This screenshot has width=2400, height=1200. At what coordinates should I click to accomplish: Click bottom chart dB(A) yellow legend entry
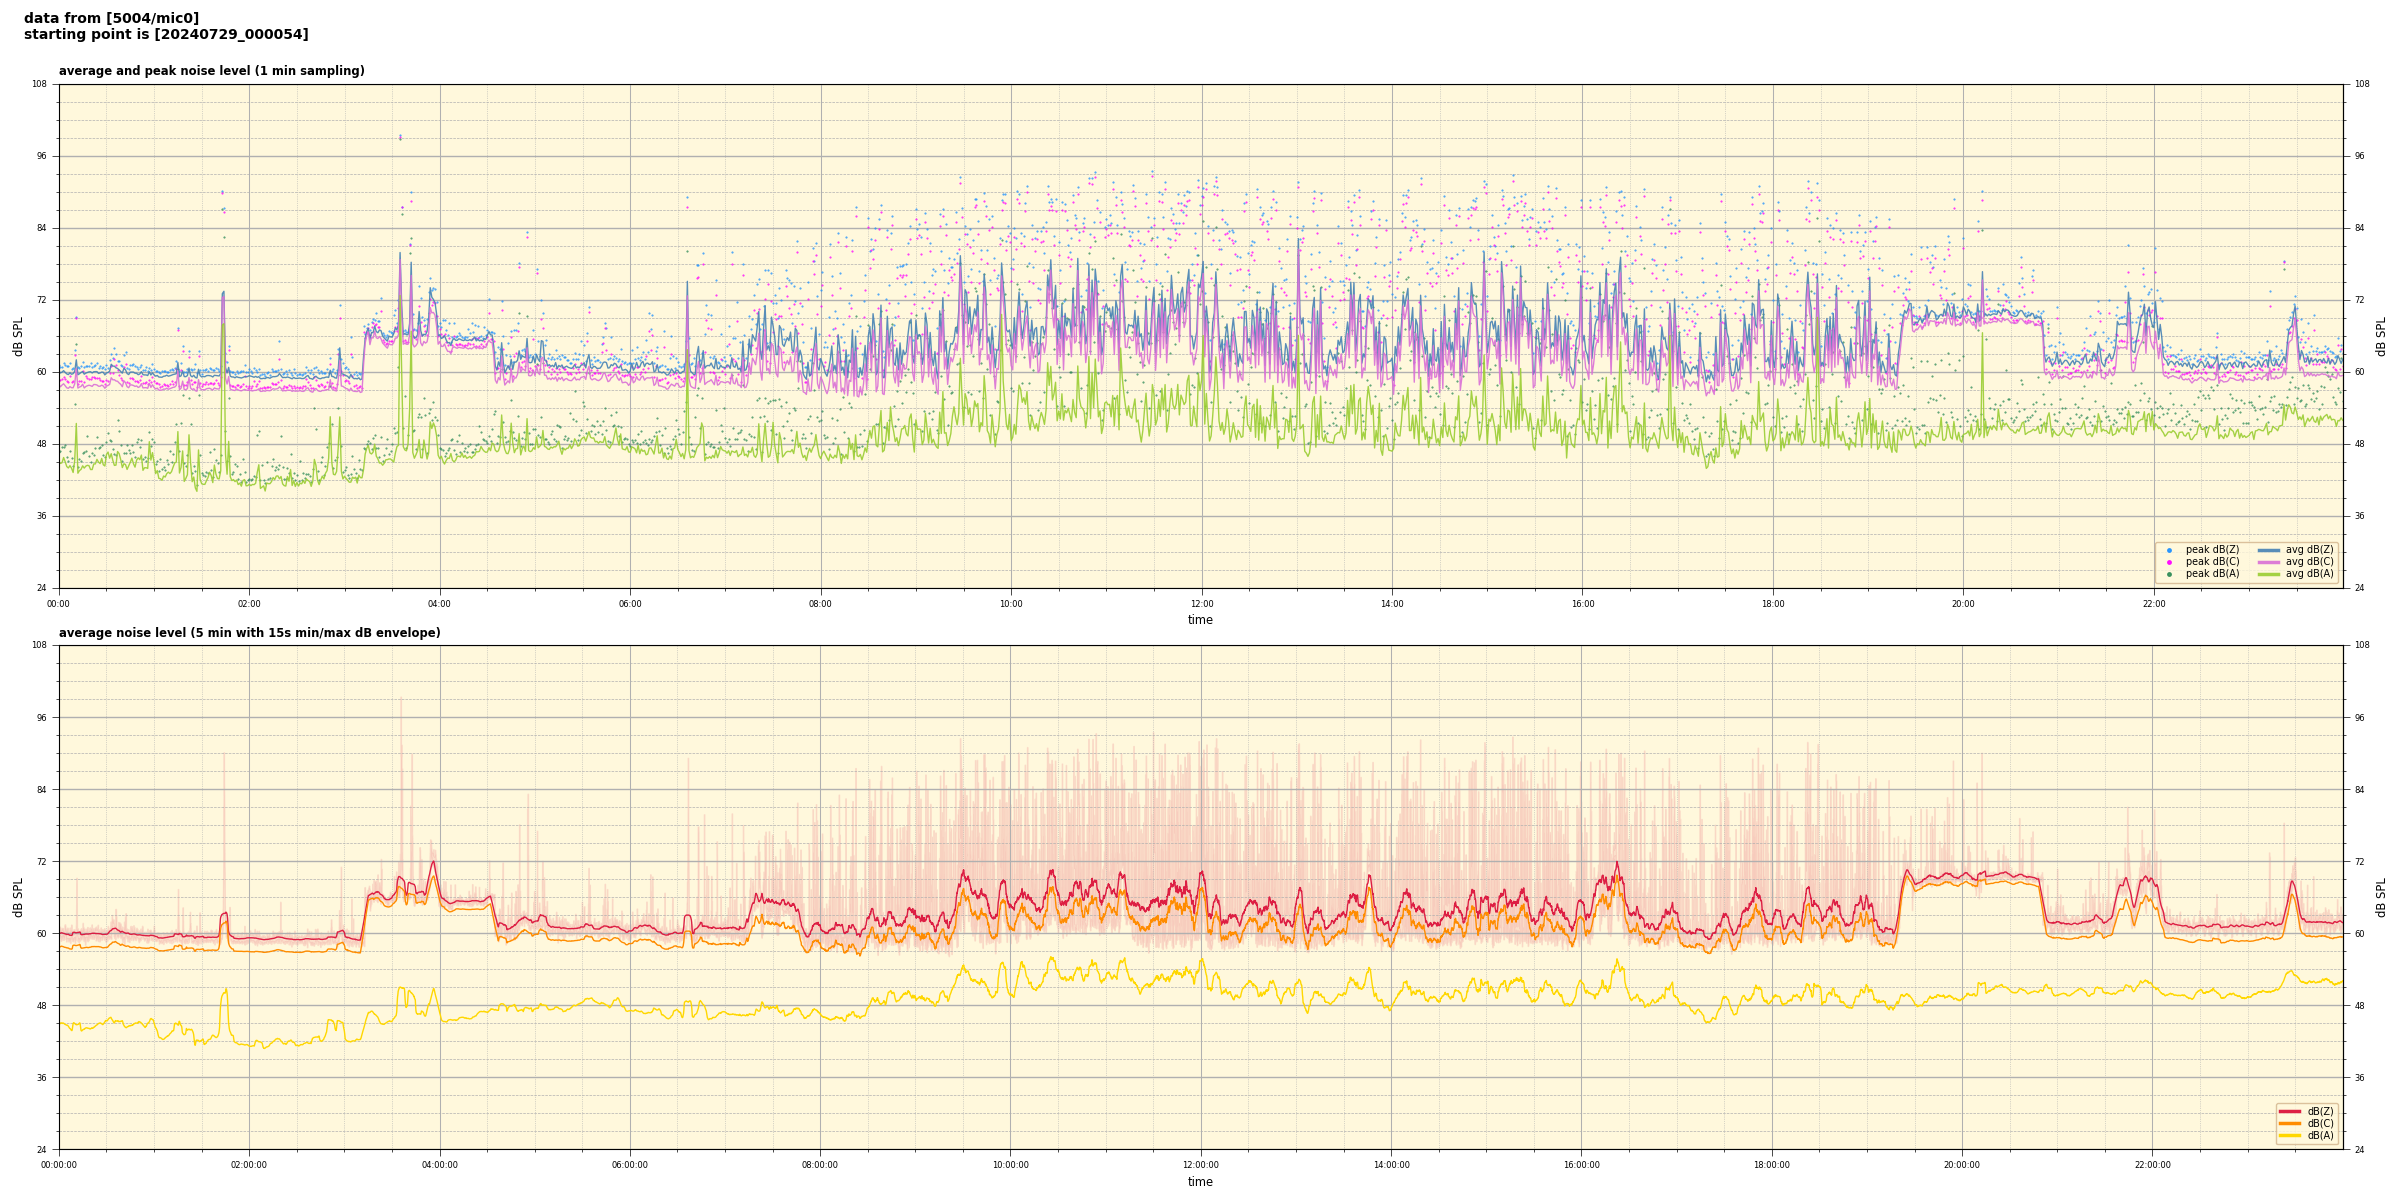[2290, 1135]
